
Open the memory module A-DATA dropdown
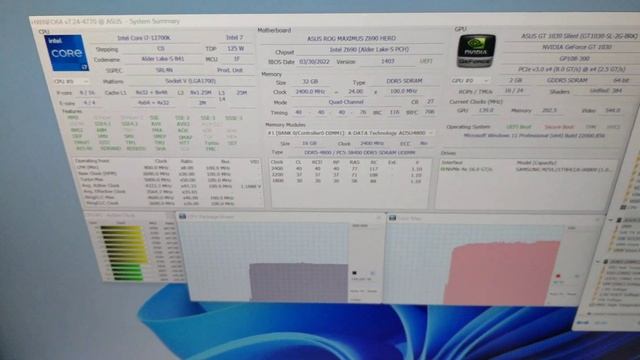[x=350, y=133]
